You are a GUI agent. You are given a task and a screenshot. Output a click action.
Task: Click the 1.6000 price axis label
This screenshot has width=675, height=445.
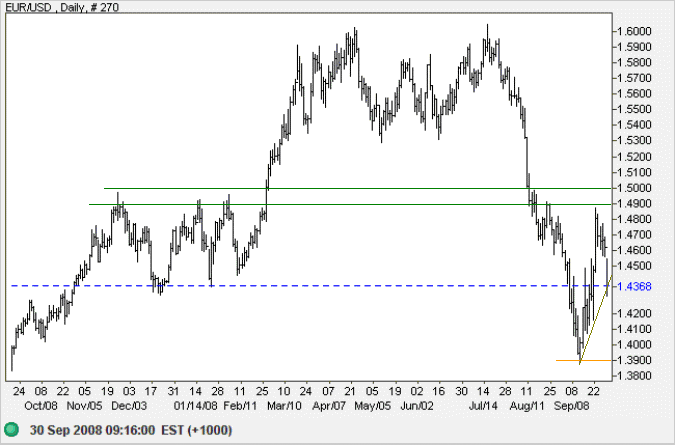click(635, 31)
